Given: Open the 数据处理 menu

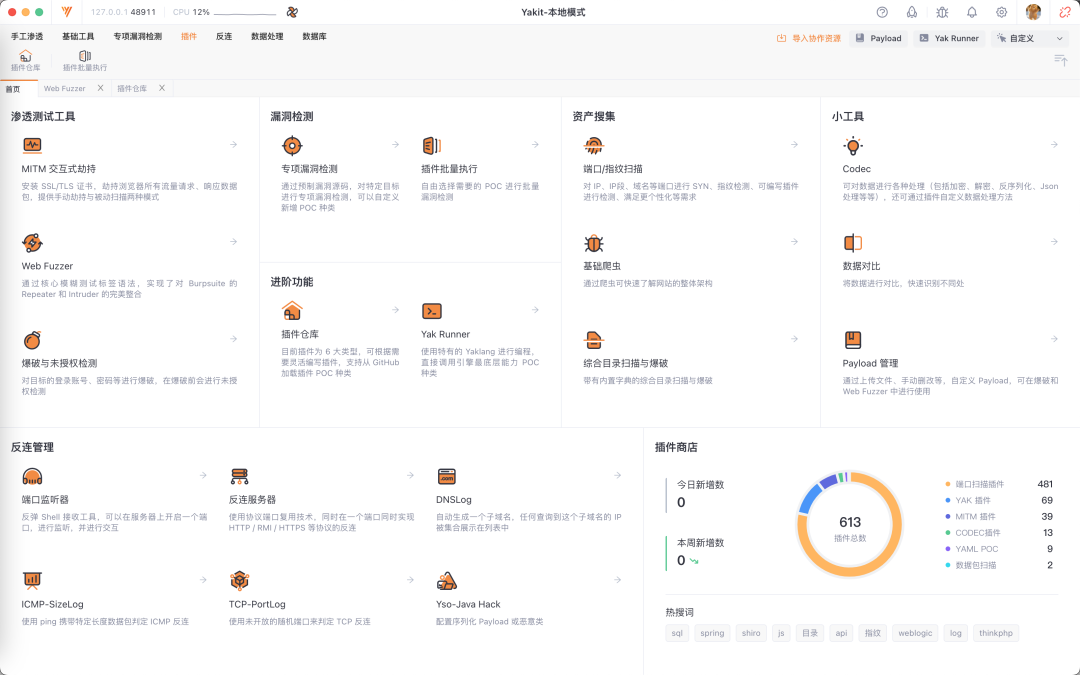Looking at the screenshot, I should coord(267,37).
